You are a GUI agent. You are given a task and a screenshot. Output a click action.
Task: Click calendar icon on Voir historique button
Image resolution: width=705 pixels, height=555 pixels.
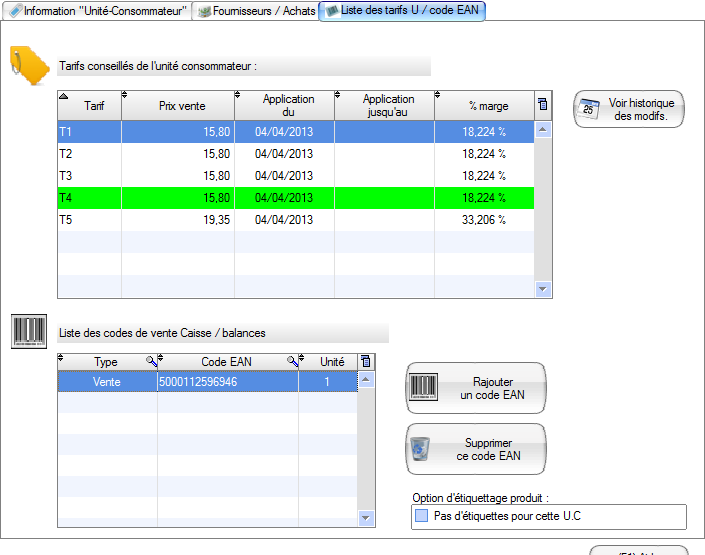(x=590, y=109)
